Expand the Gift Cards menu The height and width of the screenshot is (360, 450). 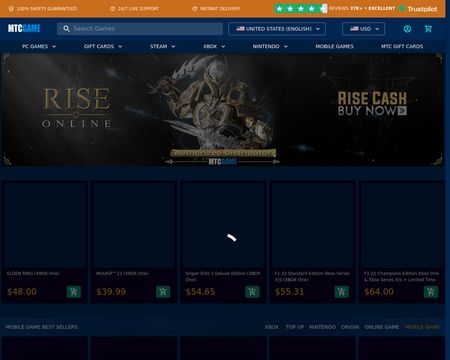click(x=103, y=46)
